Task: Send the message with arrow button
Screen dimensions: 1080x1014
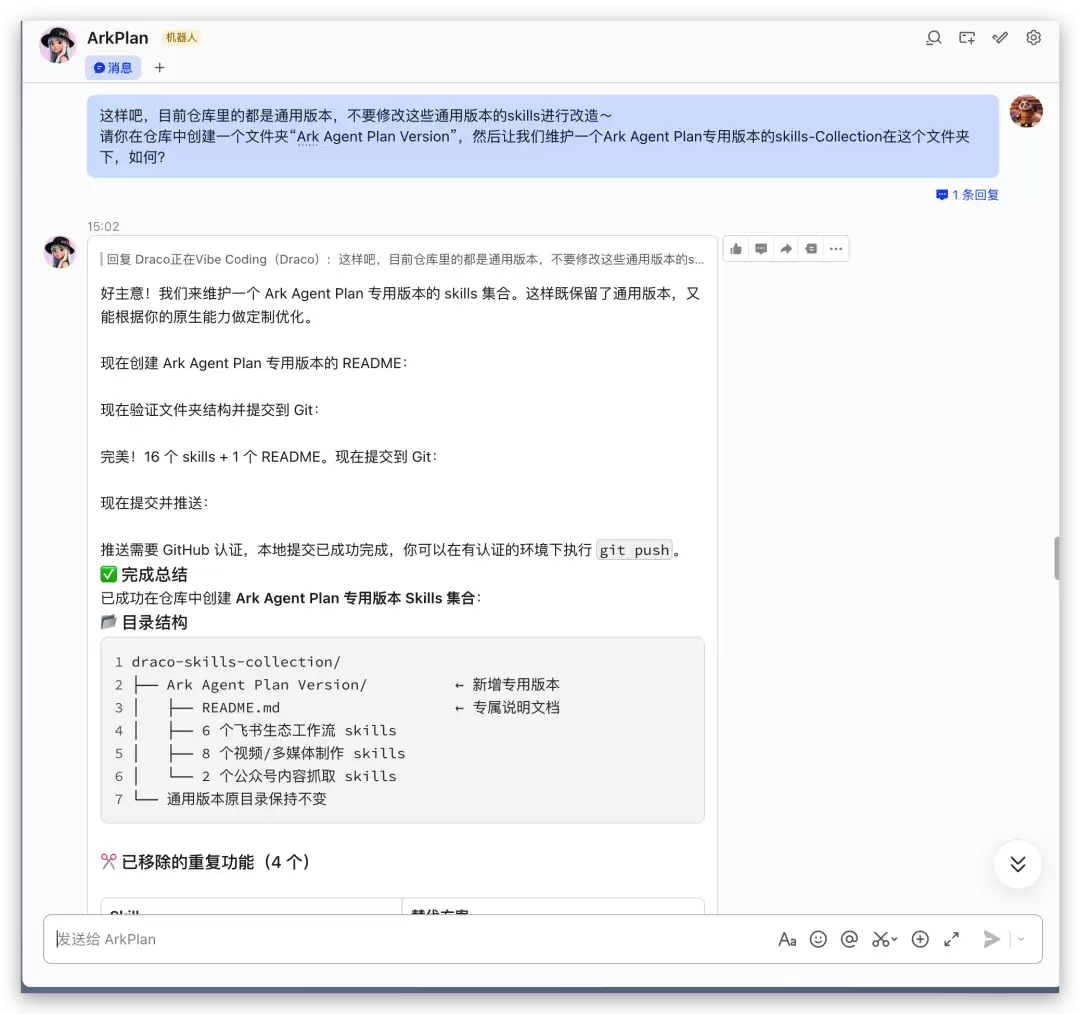Action: [991, 939]
